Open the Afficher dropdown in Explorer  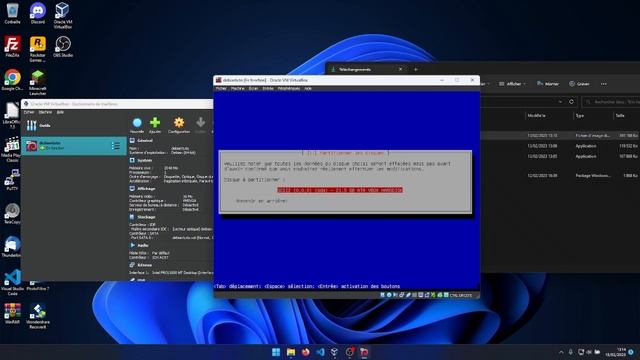pyautogui.click(x=512, y=84)
